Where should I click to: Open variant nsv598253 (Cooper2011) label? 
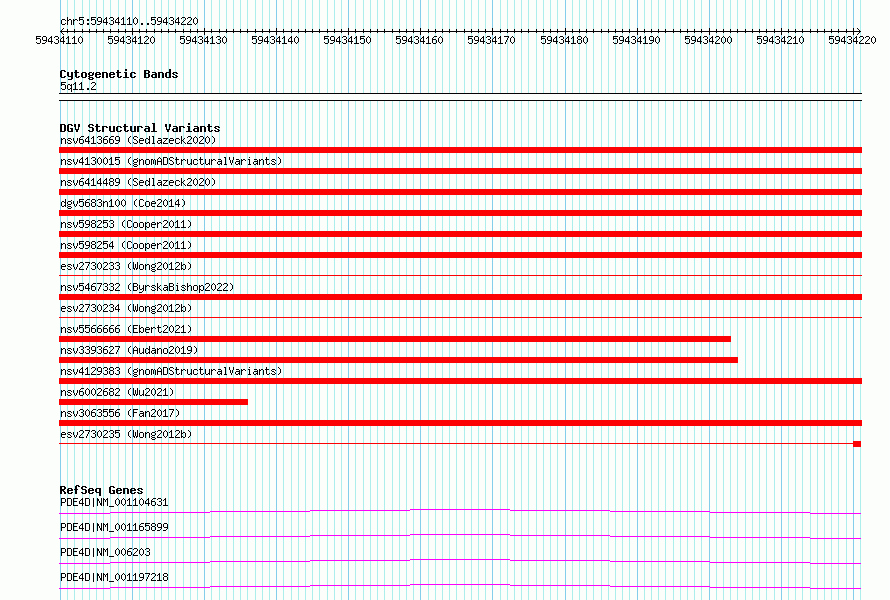tap(126, 224)
